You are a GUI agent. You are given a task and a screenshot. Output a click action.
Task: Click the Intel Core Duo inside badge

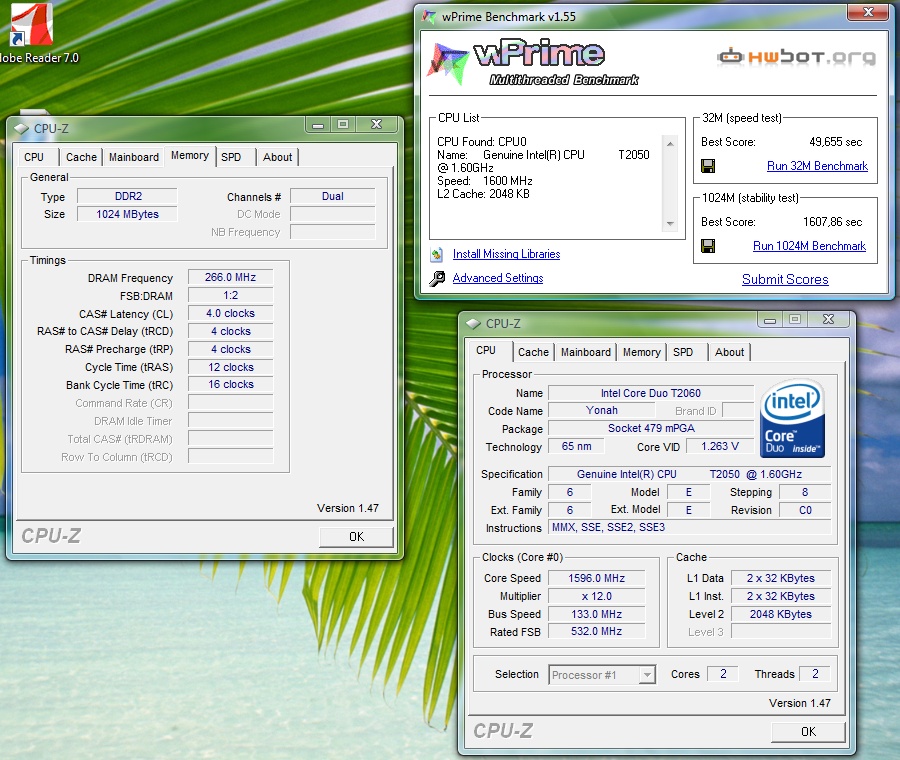click(792, 418)
